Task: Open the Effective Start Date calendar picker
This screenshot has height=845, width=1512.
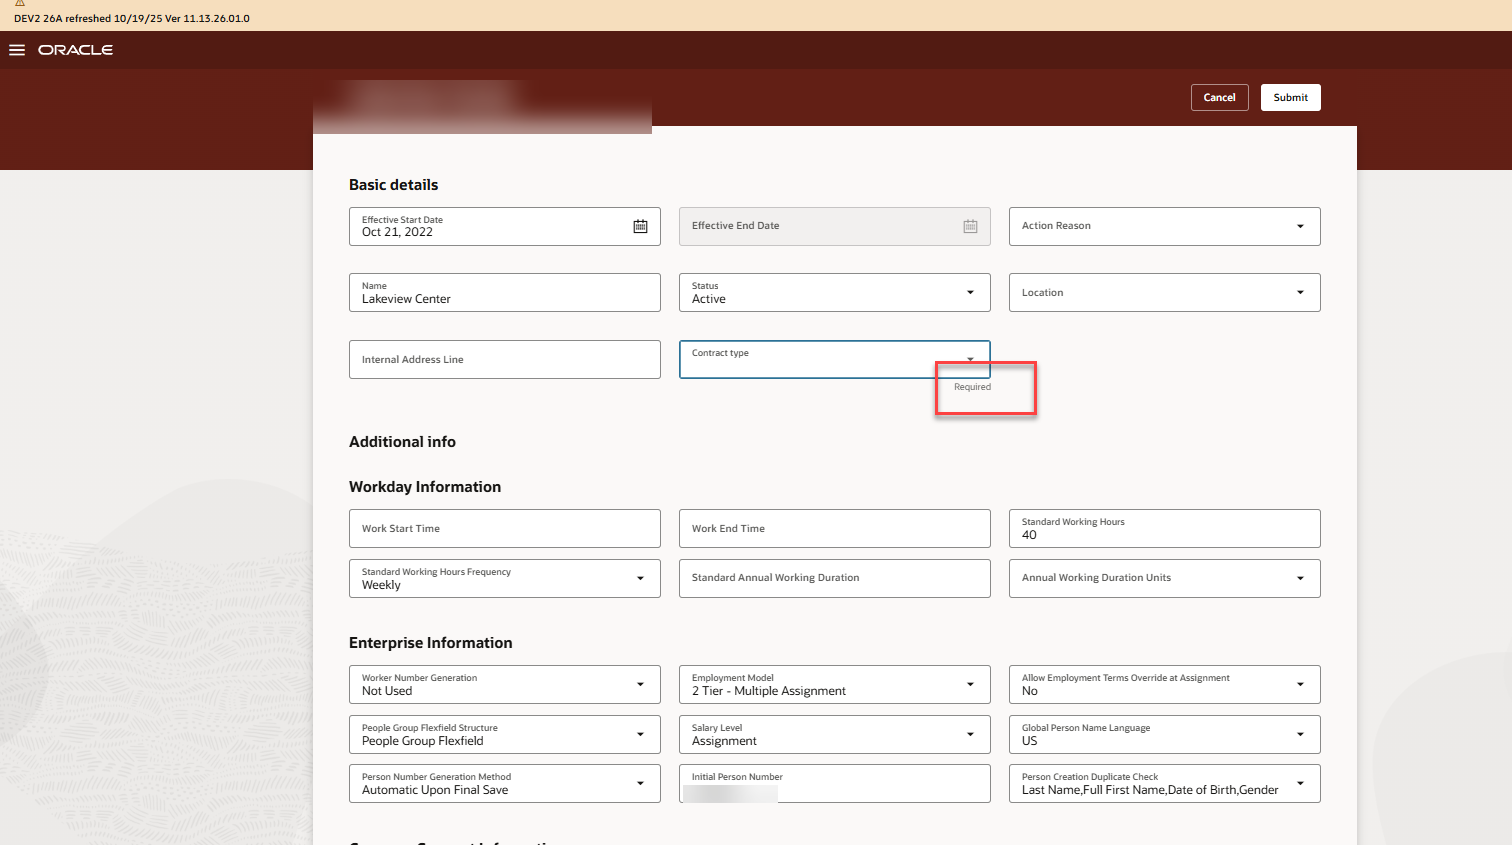Action: point(640,227)
